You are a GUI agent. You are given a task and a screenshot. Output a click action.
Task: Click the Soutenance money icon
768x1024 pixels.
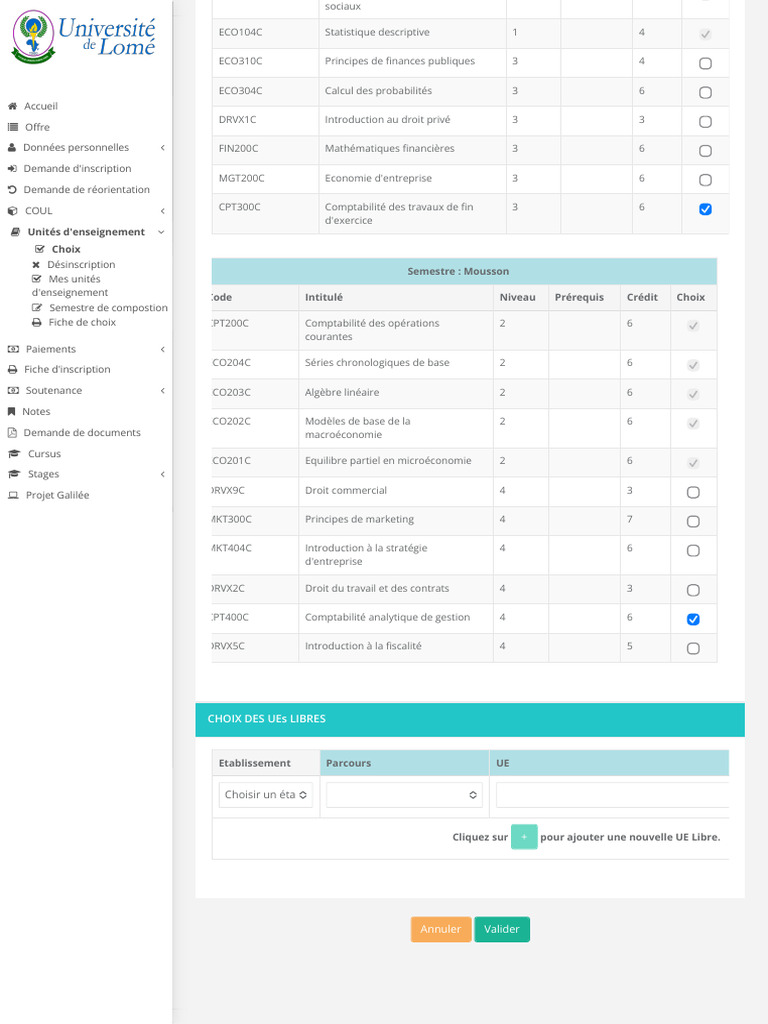(x=13, y=391)
